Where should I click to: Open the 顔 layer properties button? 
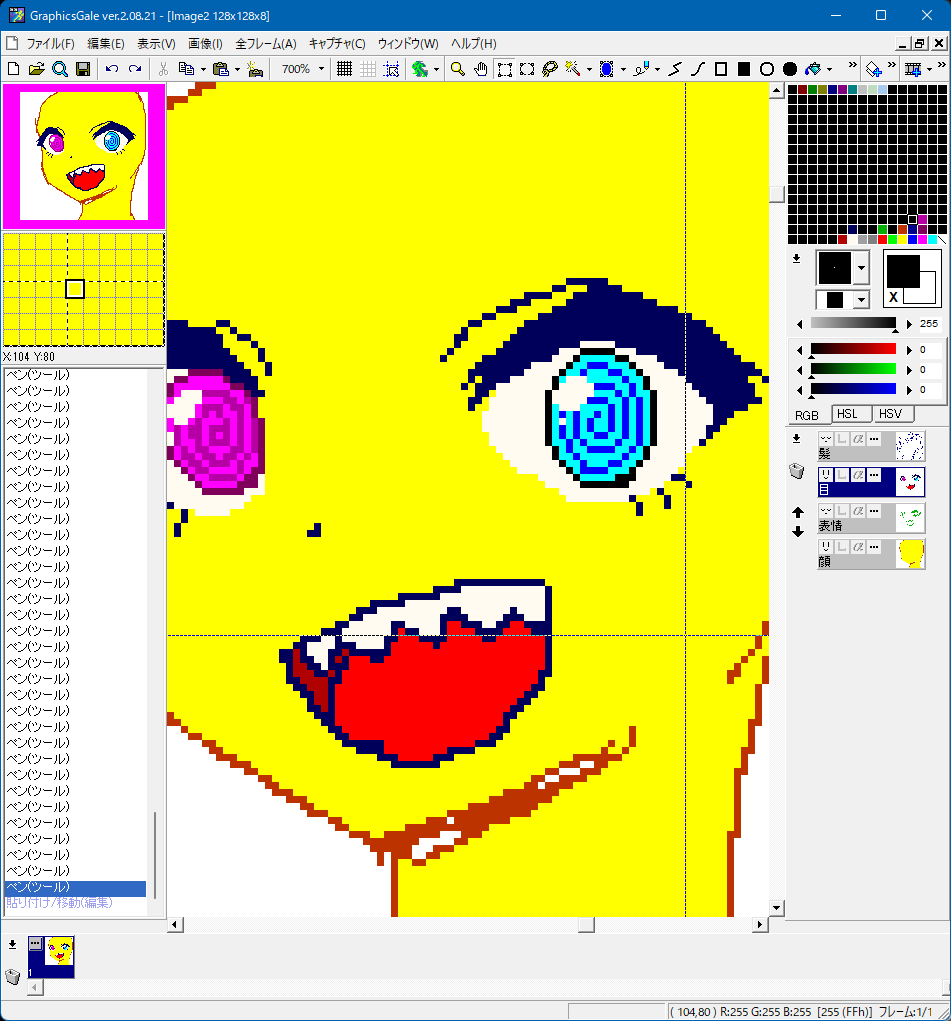click(x=875, y=547)
